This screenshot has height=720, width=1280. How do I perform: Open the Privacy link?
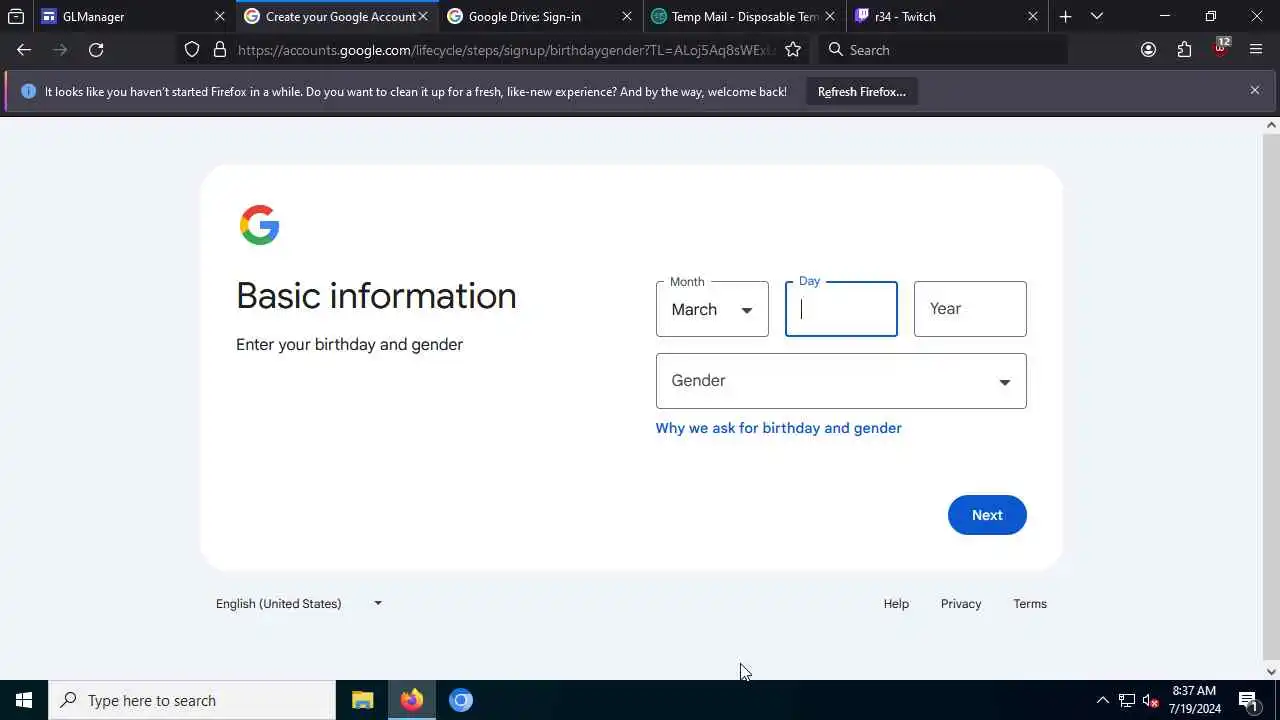pos(961,604)
